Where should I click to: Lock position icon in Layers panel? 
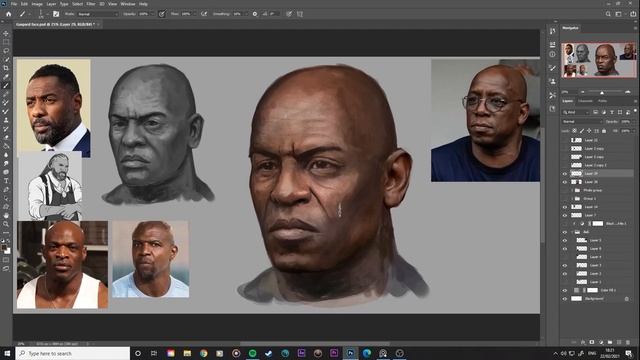coord(589,131)
